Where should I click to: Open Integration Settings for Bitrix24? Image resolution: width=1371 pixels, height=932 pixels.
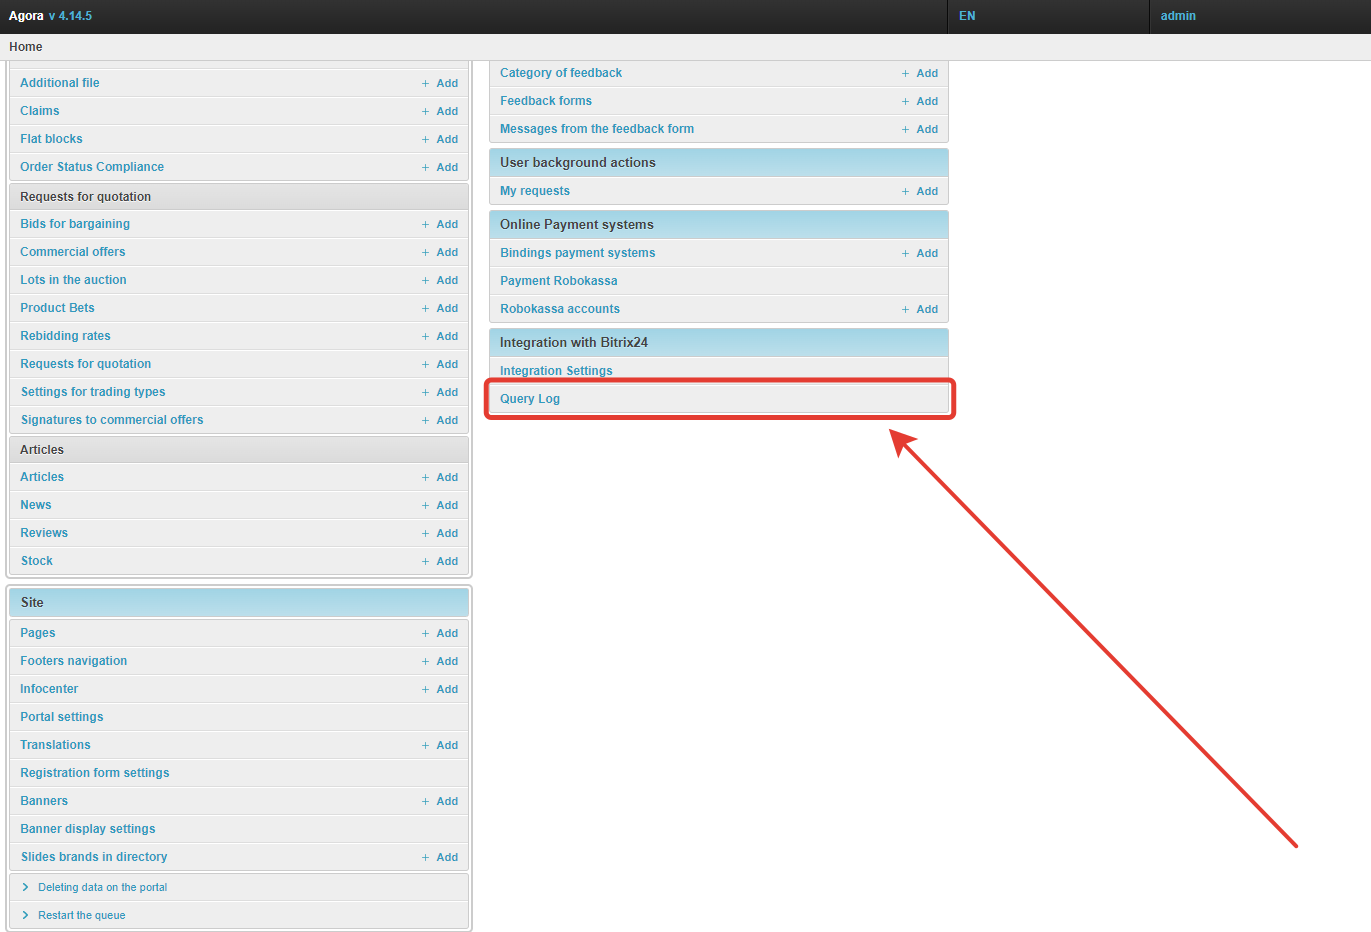point(556,371)
